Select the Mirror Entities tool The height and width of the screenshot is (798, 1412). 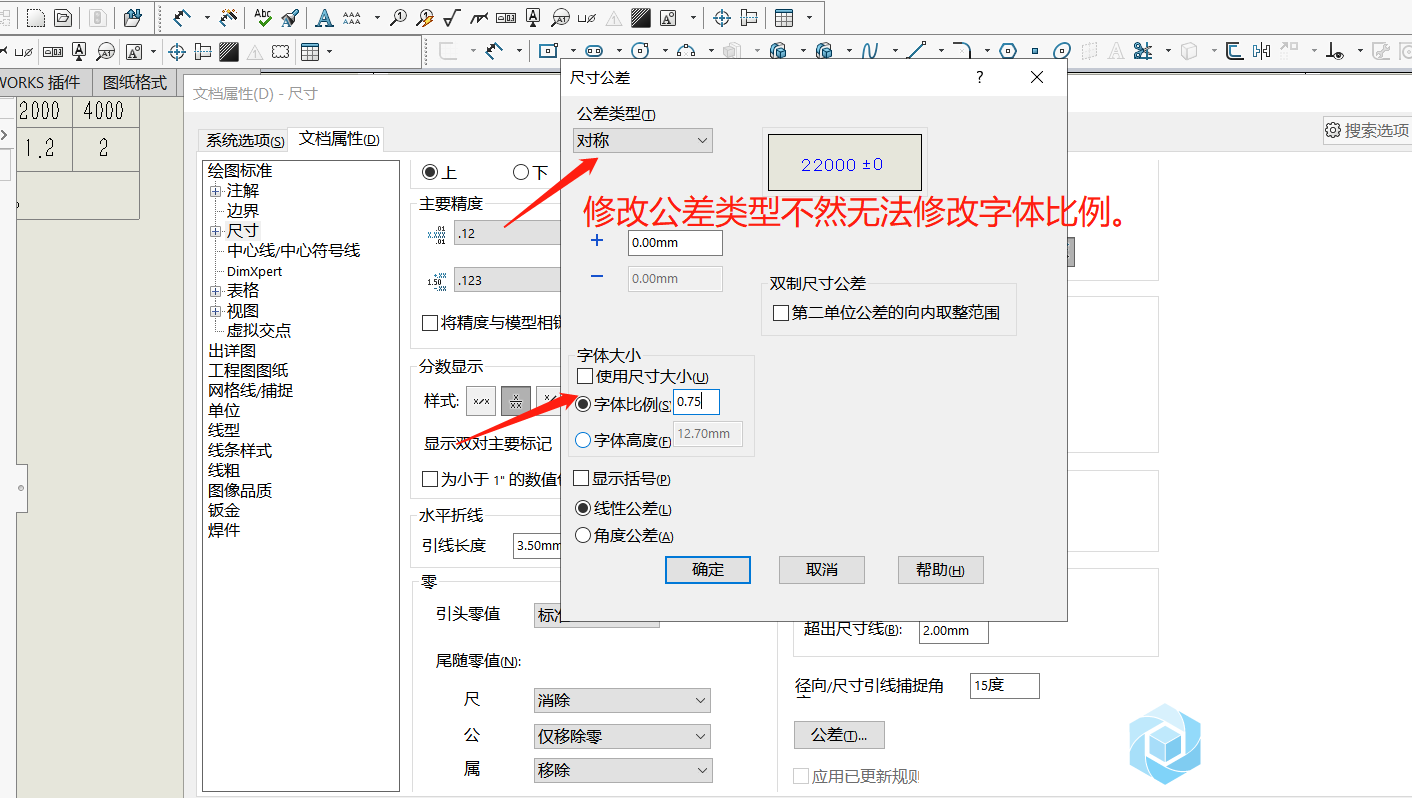(x=1261, y=51)
